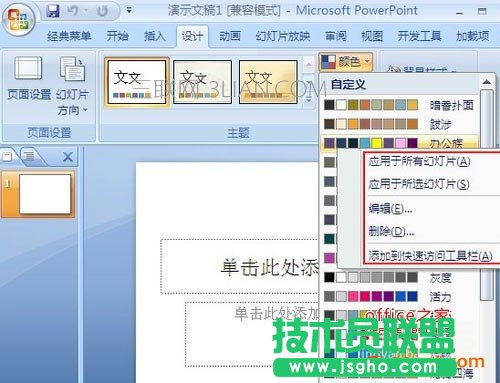Switch to the outline pane tab
Screen dimensions: 500x383
tap(29, 156)
